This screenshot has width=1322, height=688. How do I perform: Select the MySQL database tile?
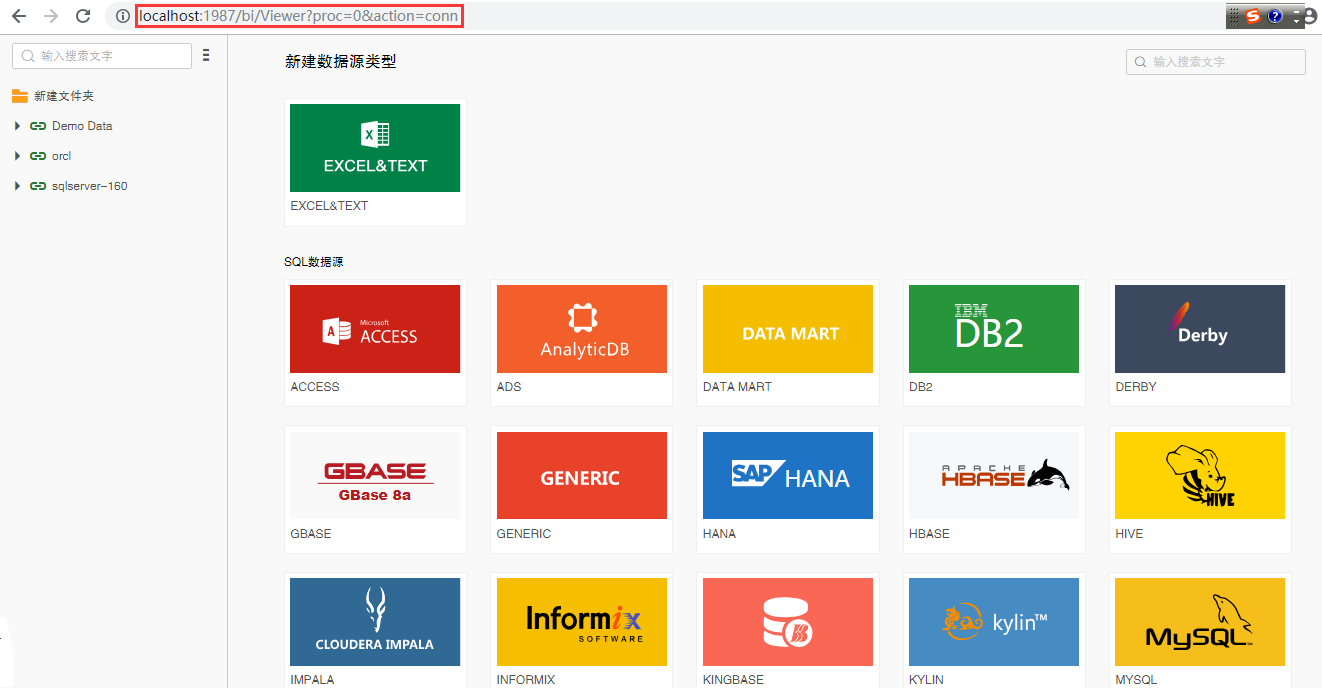pos(1200,622)
